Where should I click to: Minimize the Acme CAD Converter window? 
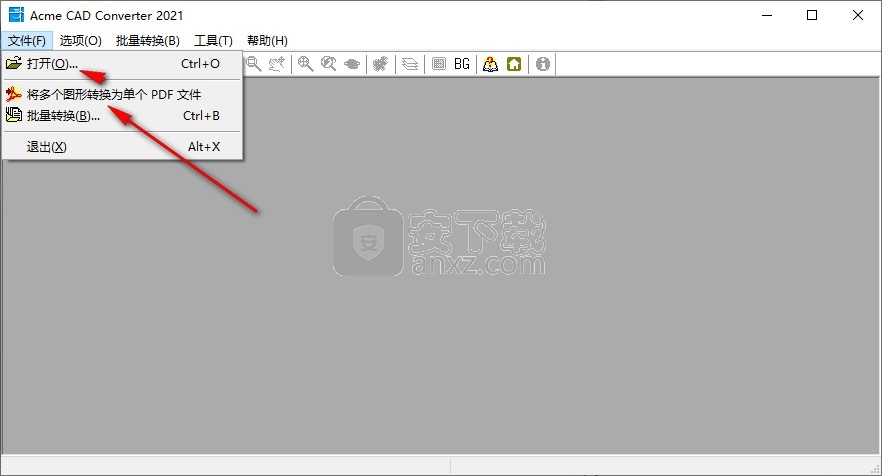[x=767, y=15]
